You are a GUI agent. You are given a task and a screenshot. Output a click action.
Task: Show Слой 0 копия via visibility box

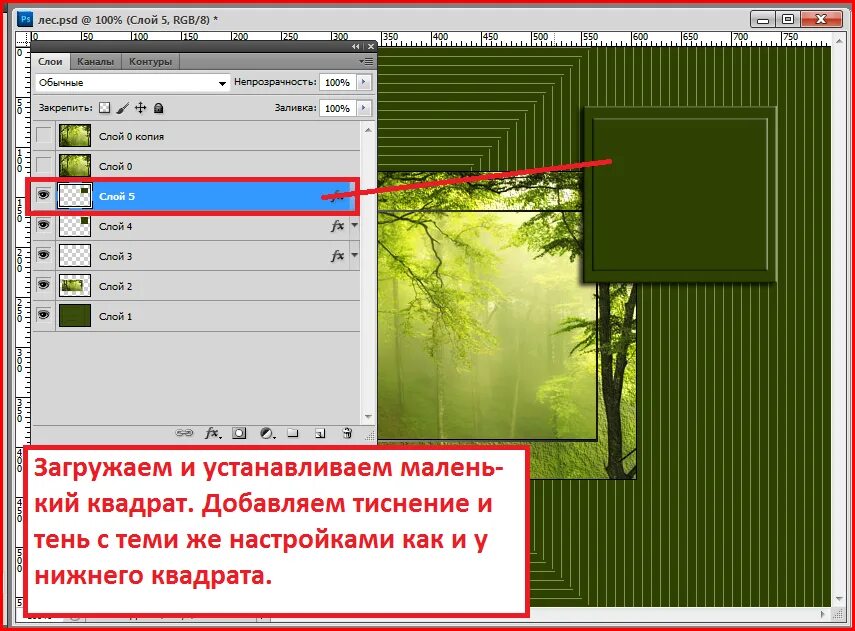[44, 135]
